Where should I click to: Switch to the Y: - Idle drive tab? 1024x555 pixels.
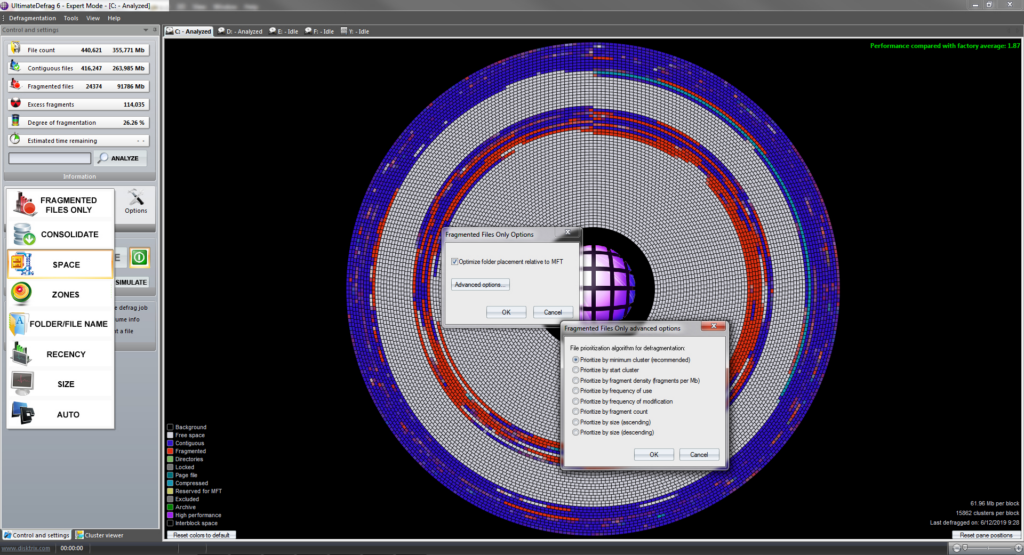click(355, 31)
